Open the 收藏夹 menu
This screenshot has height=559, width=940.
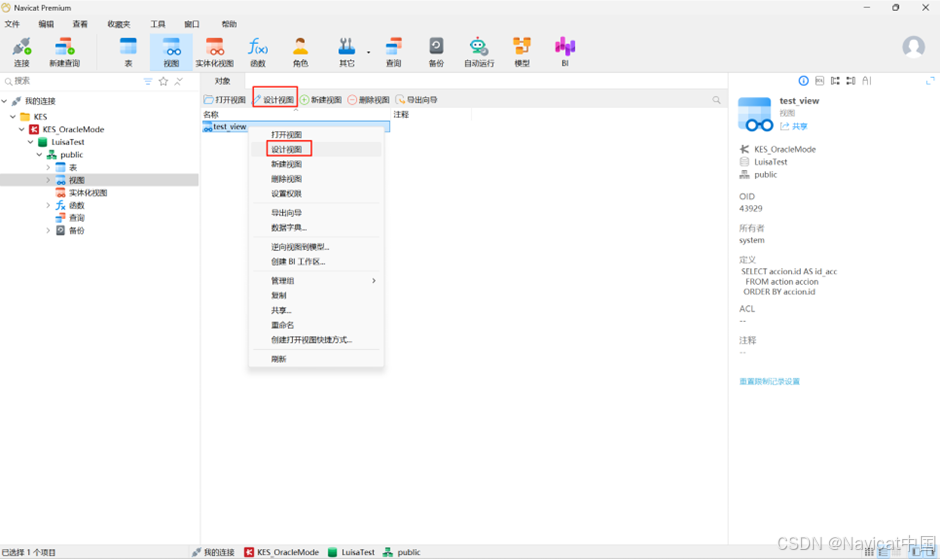pyautogui.click(x=119, y=24)
